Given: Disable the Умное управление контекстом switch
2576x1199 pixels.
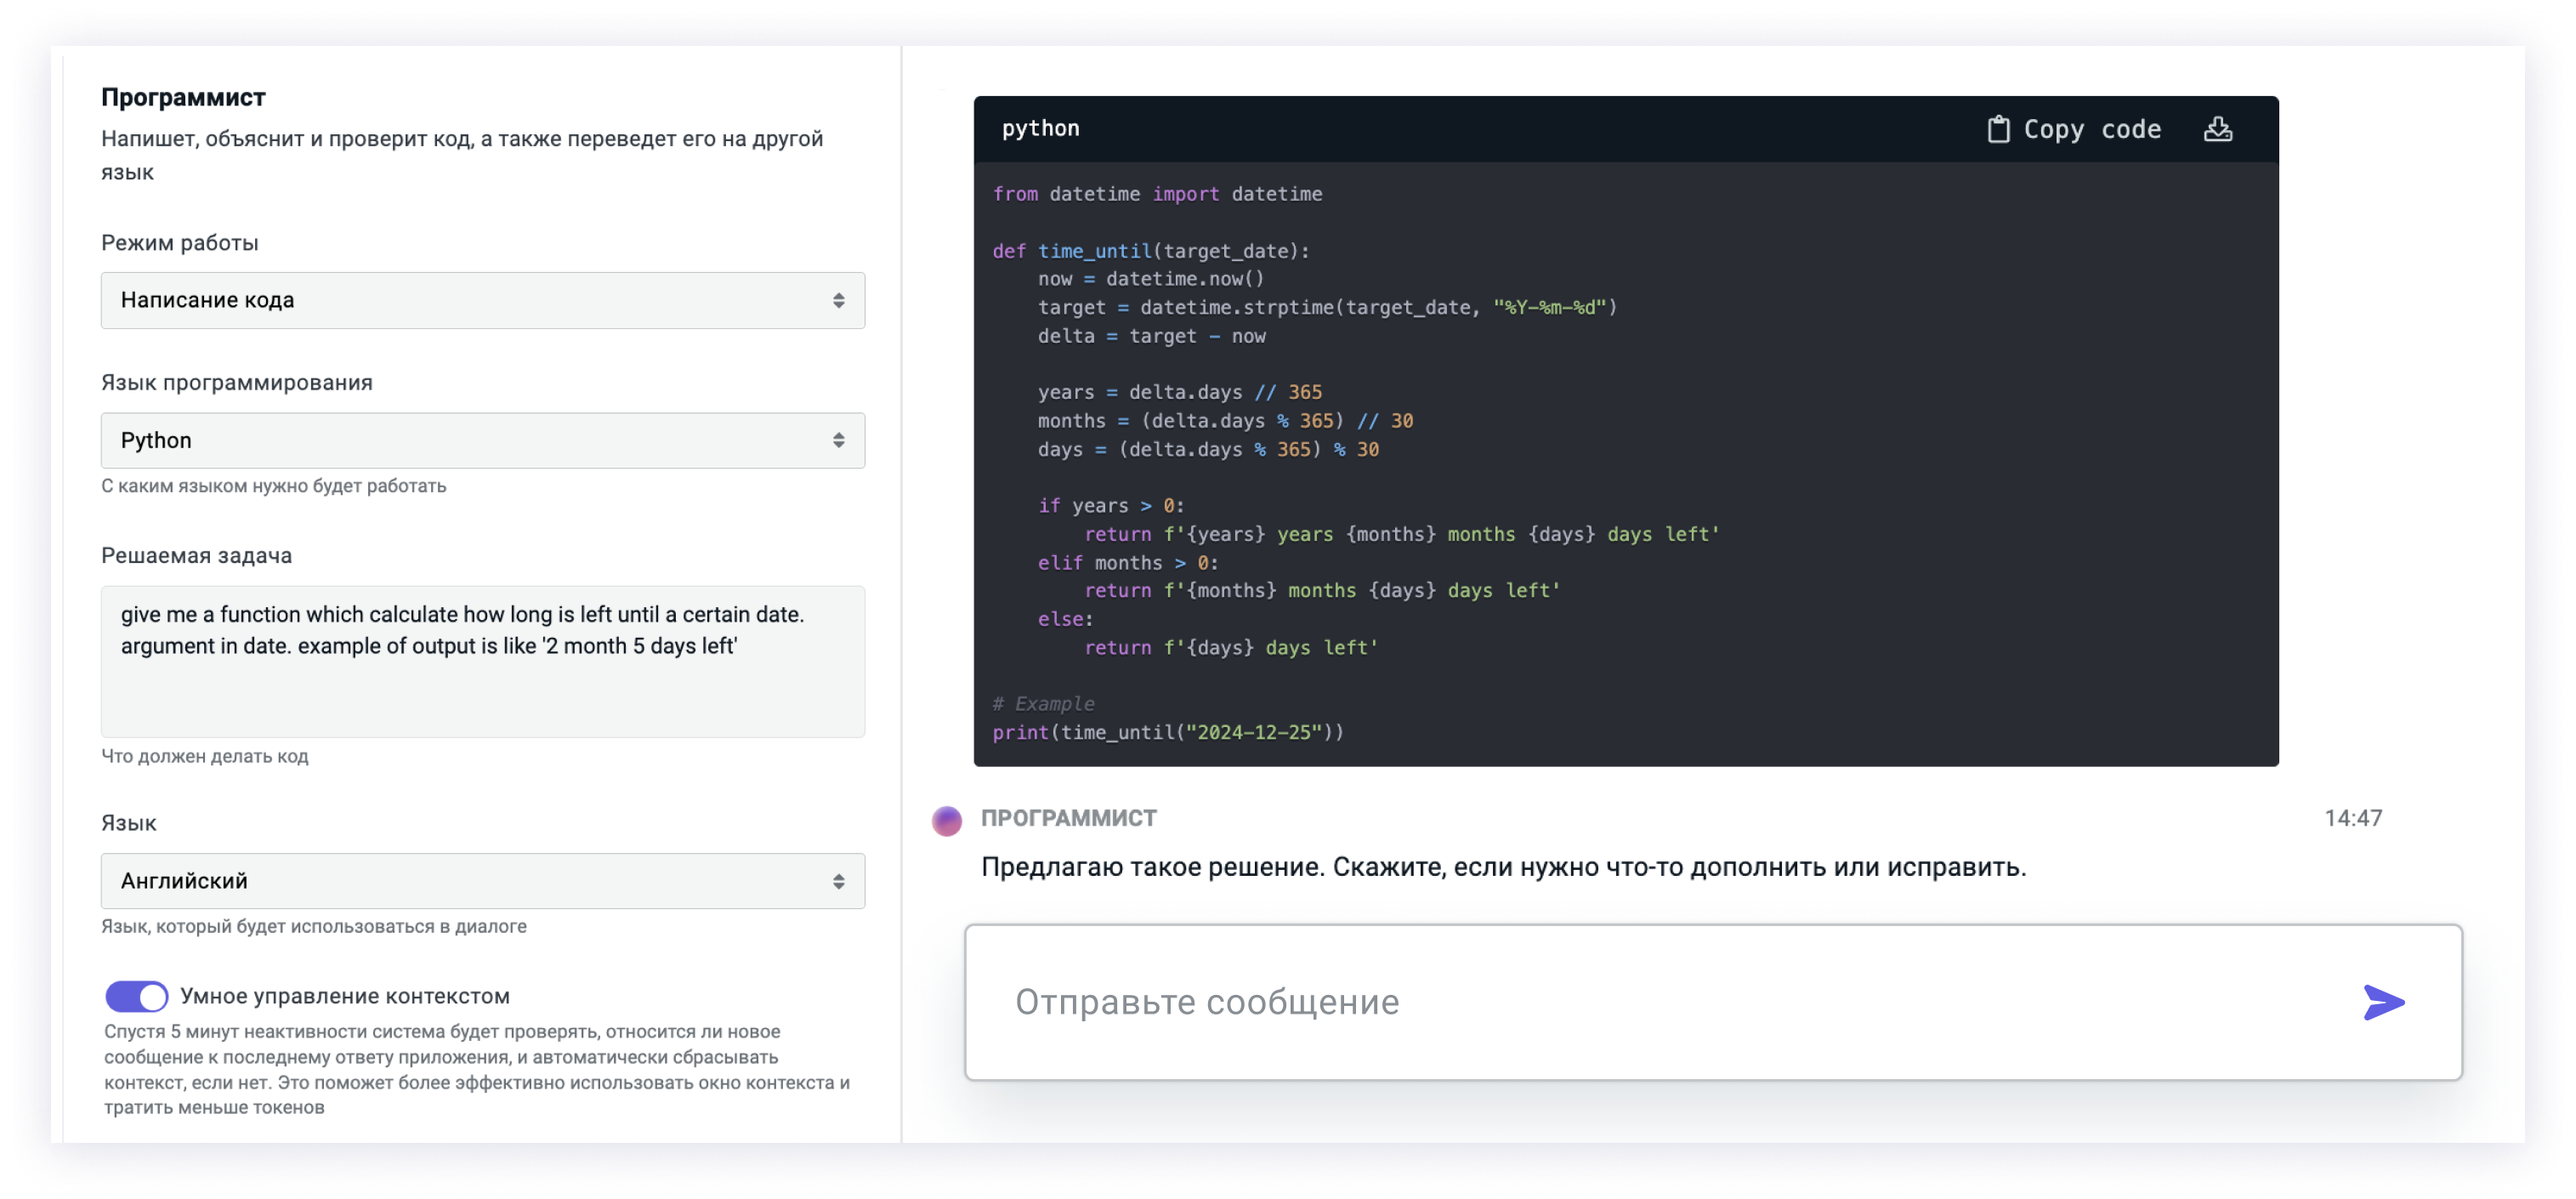Looking at the screenshot, I should pyautogui.click(x=137, y=996).
